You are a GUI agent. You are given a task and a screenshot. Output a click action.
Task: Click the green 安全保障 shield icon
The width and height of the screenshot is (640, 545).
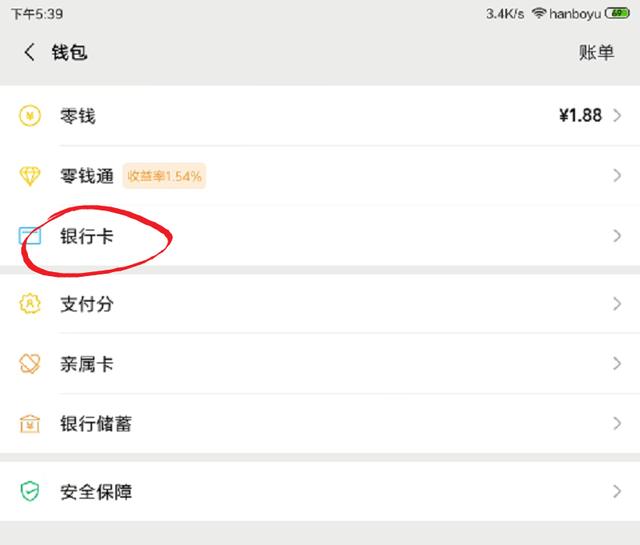point(30,491)
